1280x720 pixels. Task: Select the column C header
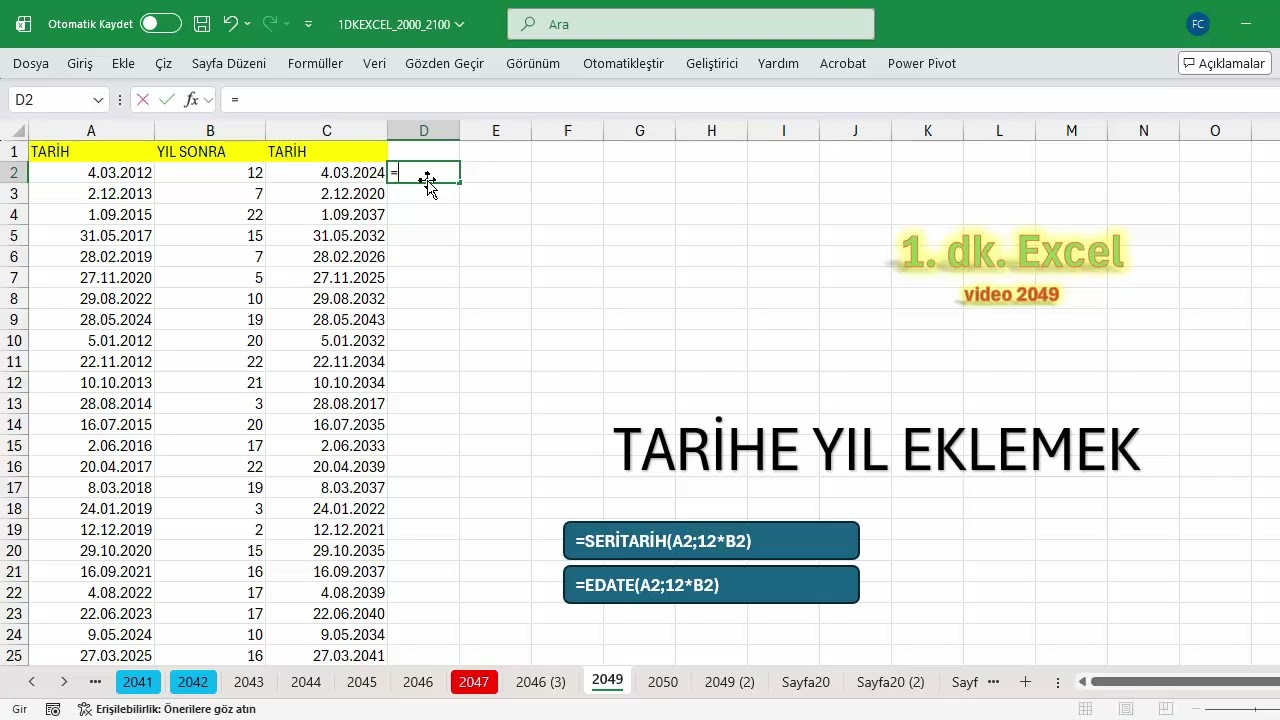pyautogui.click(x=326, y=131)
